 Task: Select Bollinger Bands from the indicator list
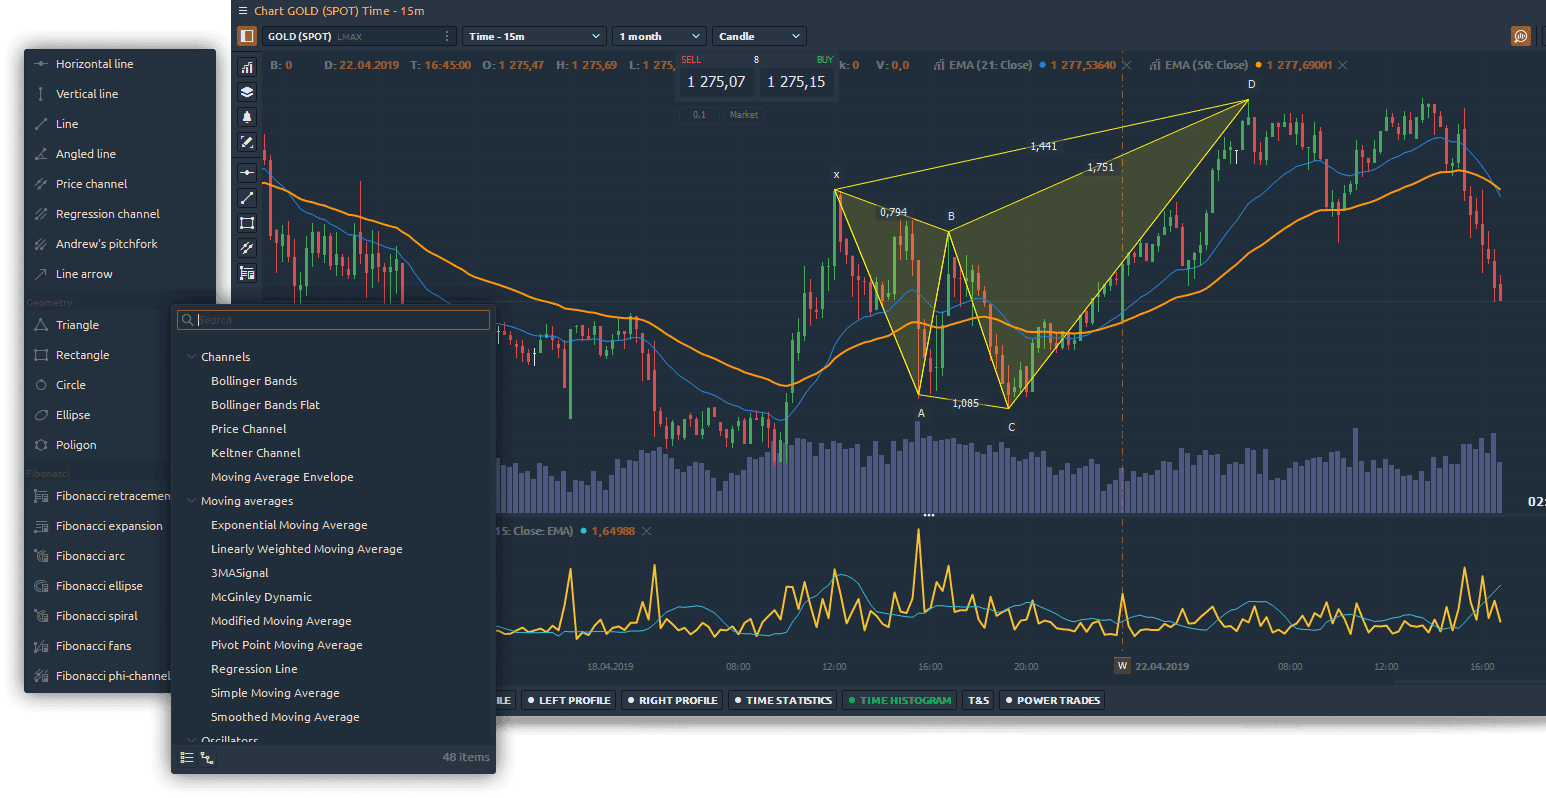coord(254,381)
